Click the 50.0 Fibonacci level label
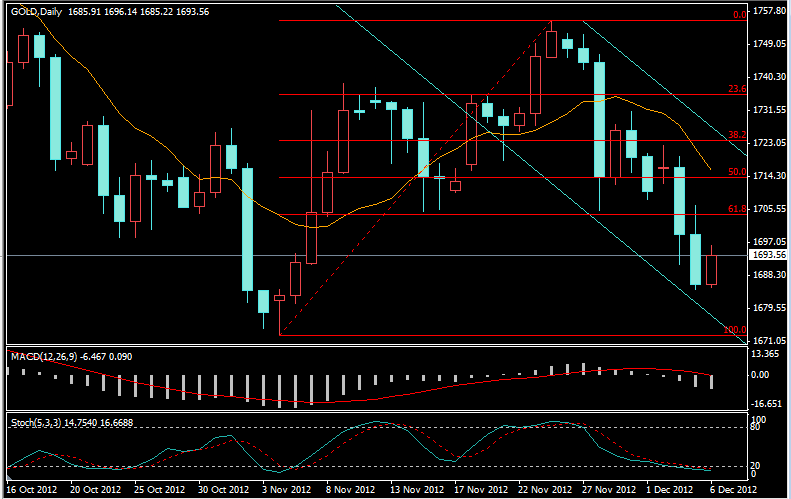Screen dimensions: 791x499 point(737,172)
